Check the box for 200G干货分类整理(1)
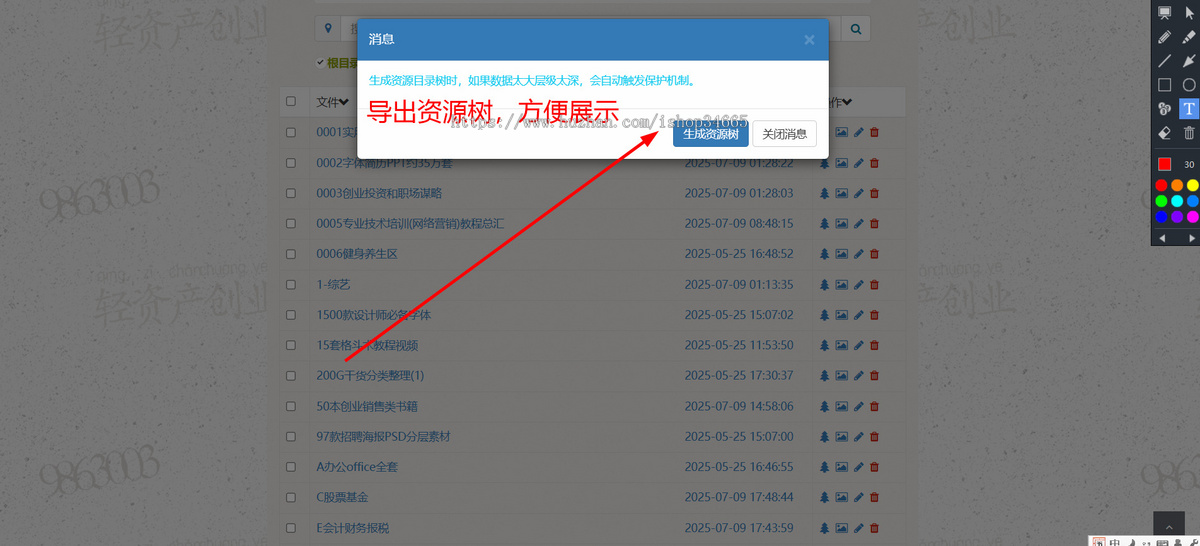1200x546 pixels. point(291,375)
